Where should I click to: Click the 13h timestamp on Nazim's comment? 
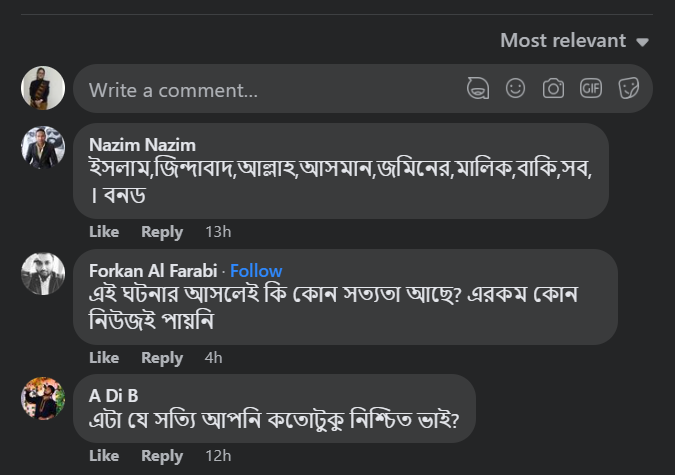click(218, 232)
